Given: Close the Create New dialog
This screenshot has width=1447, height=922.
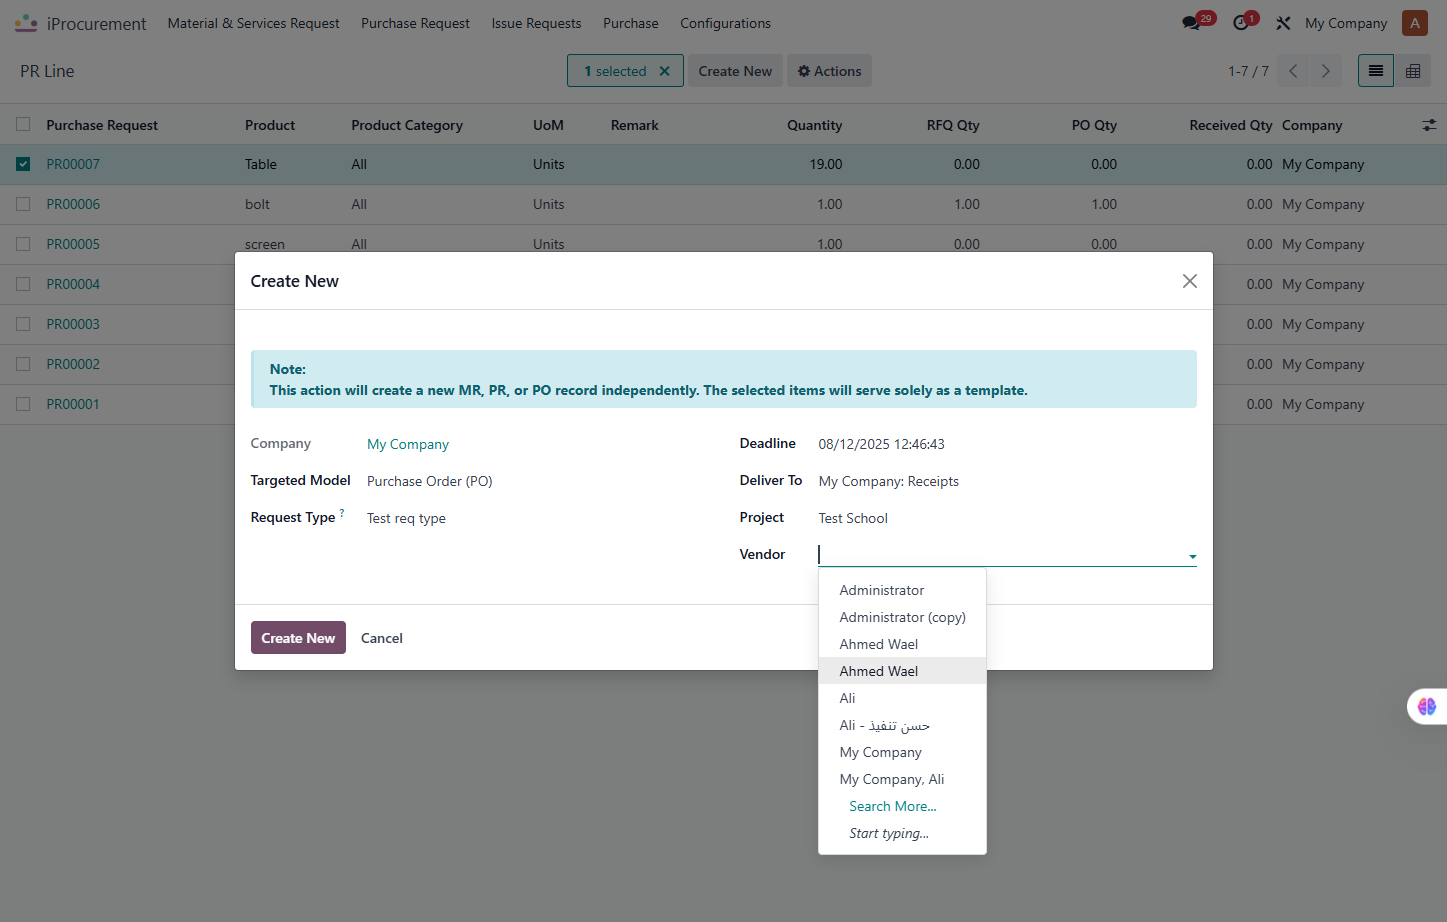Looking at the screenshot, I should 1189,281.
